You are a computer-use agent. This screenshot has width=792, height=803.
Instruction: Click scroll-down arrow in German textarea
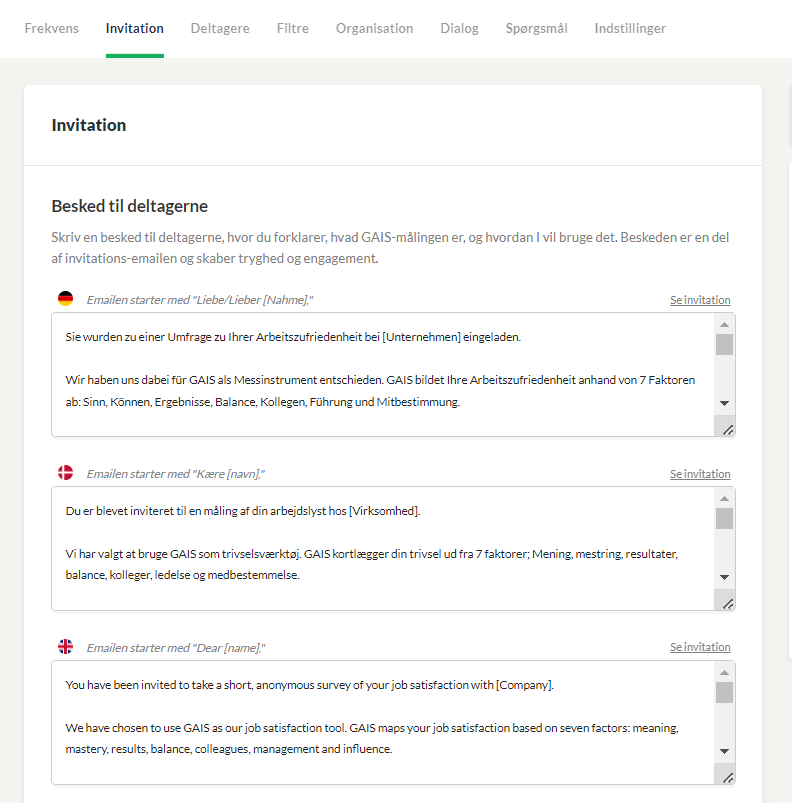[724, 403]
